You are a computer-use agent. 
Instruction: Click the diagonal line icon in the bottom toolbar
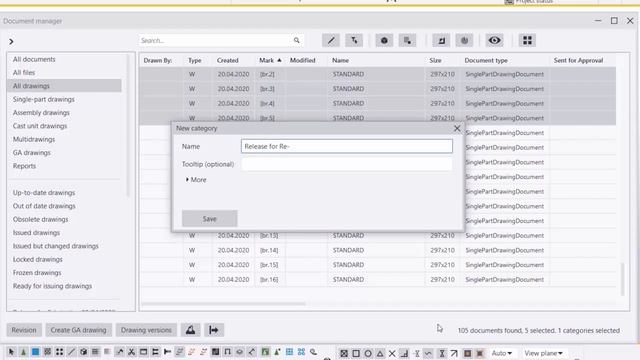(71, 352)
